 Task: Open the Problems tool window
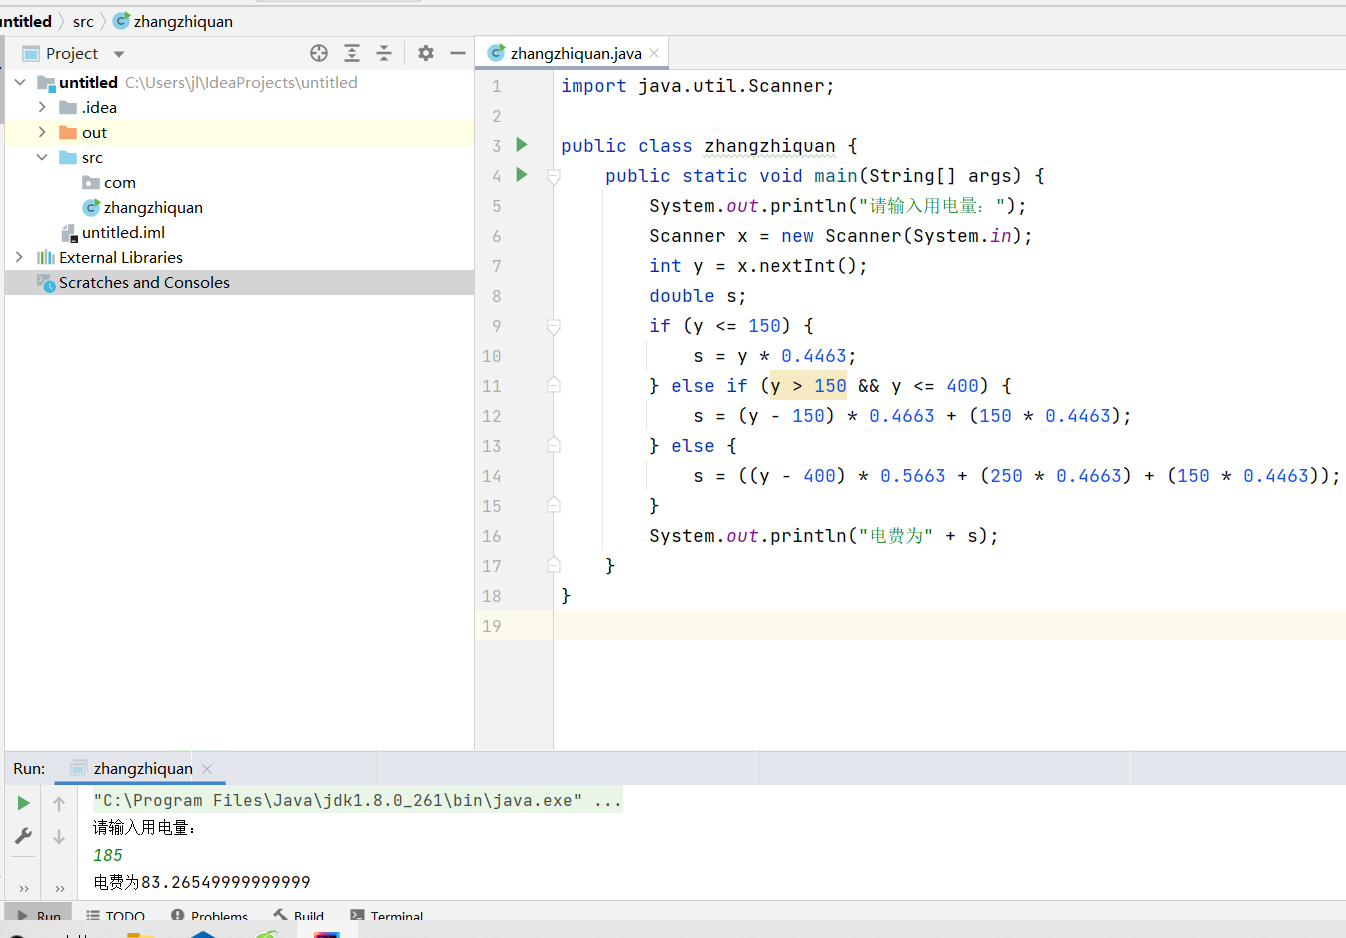pyautogui.click(x=209, y=915)
